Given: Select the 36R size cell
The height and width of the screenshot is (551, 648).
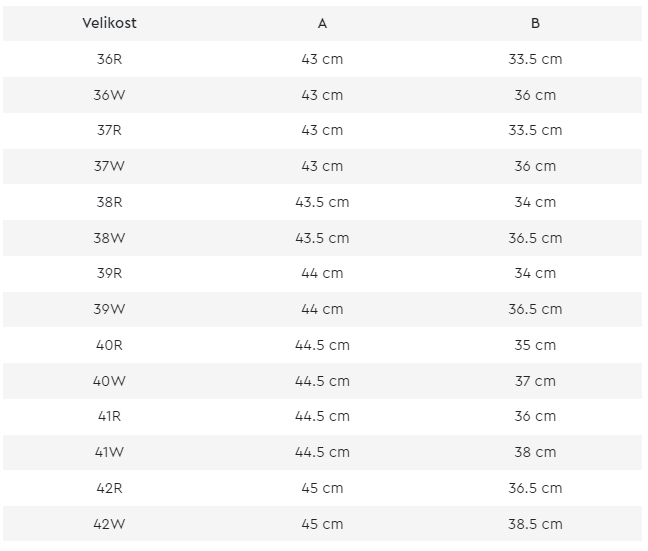Looking at the screenshot, I should [109, 59].
